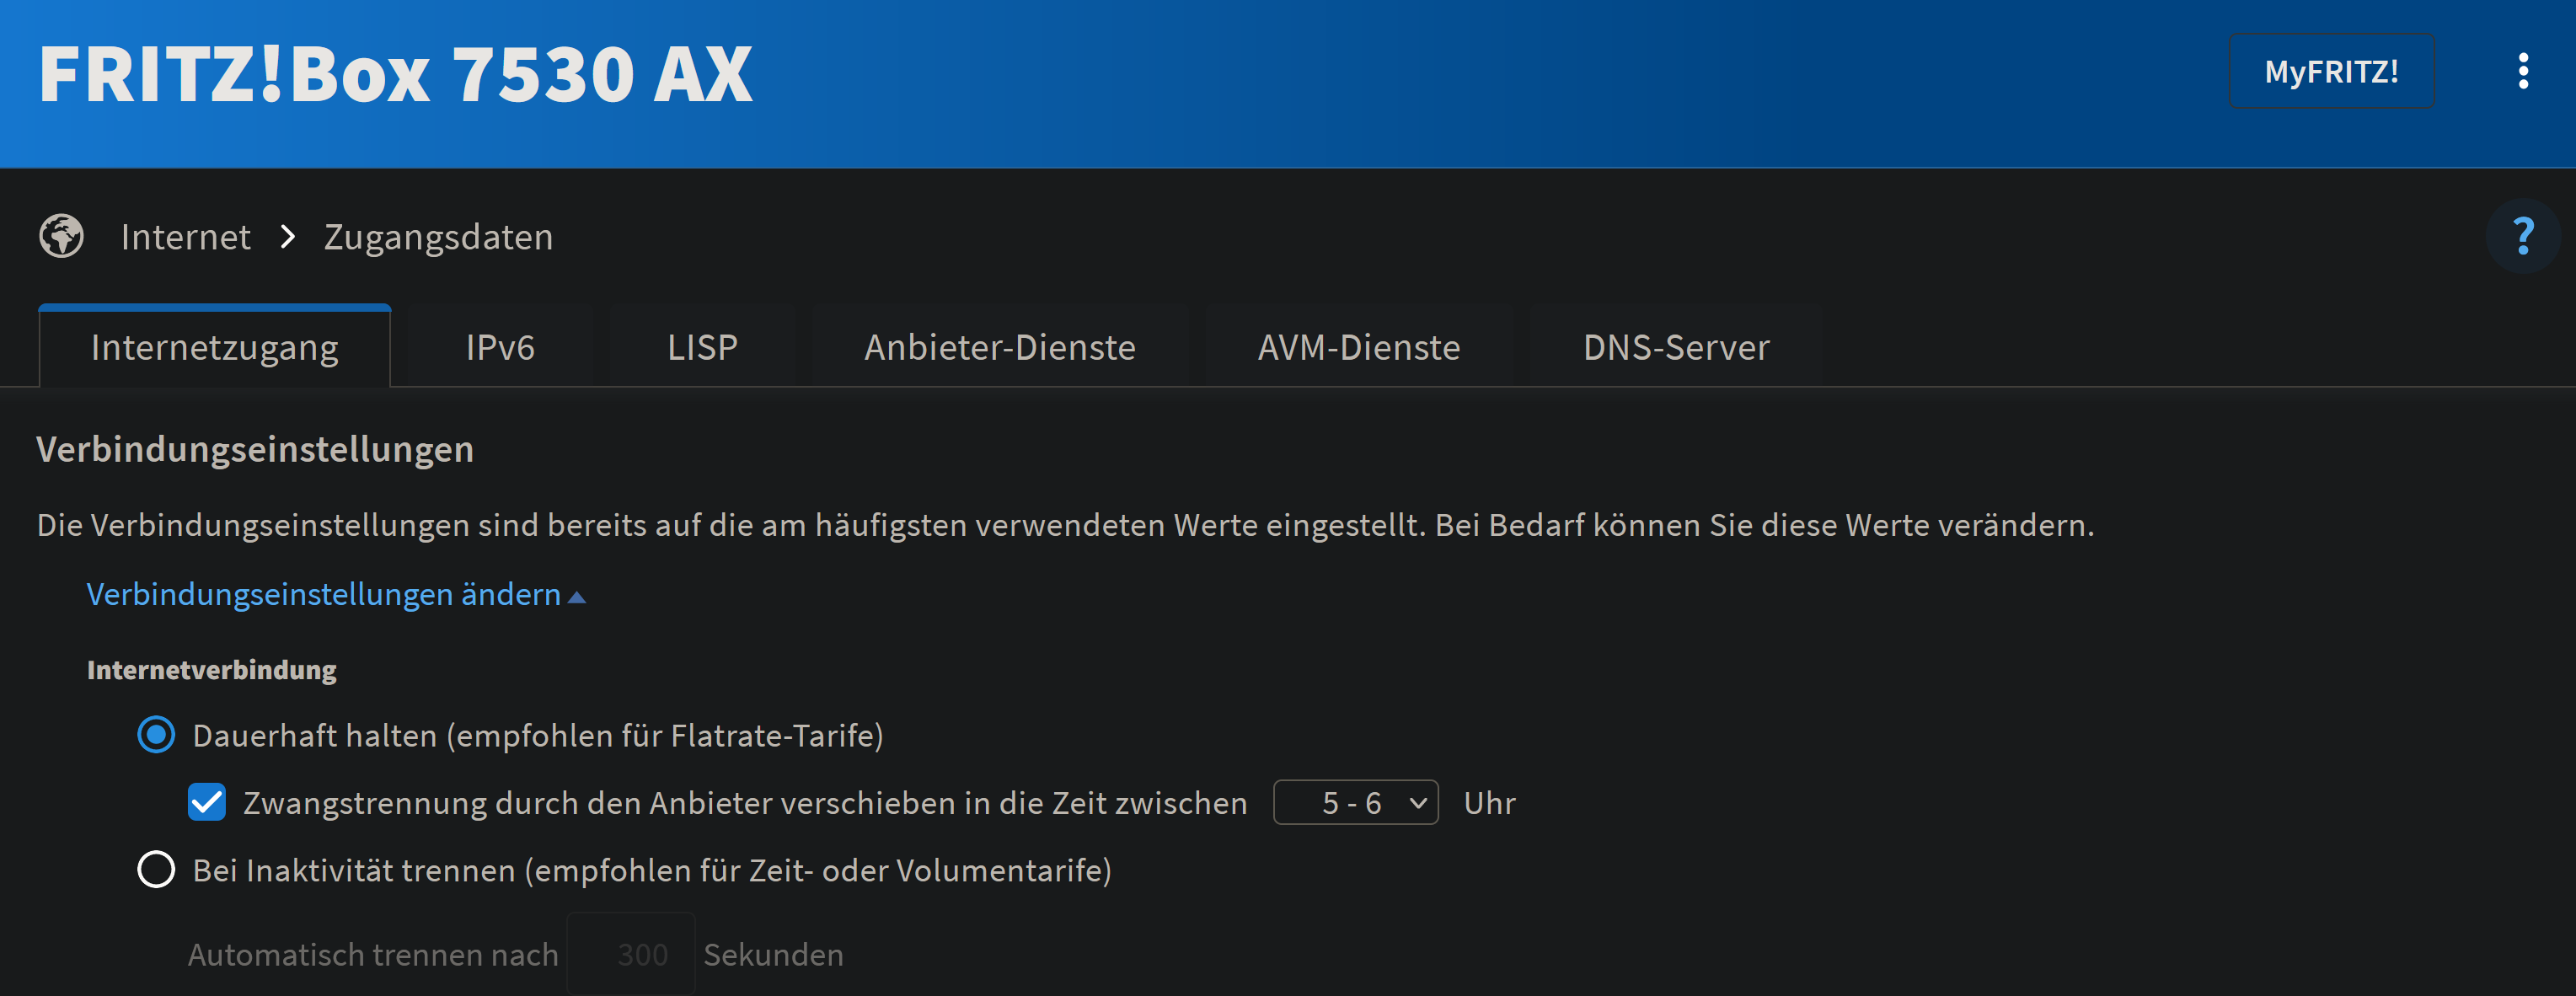Screen dimensions: 2576x996
Task: Open the DNS-Server tab
Action: (1675, 347)
